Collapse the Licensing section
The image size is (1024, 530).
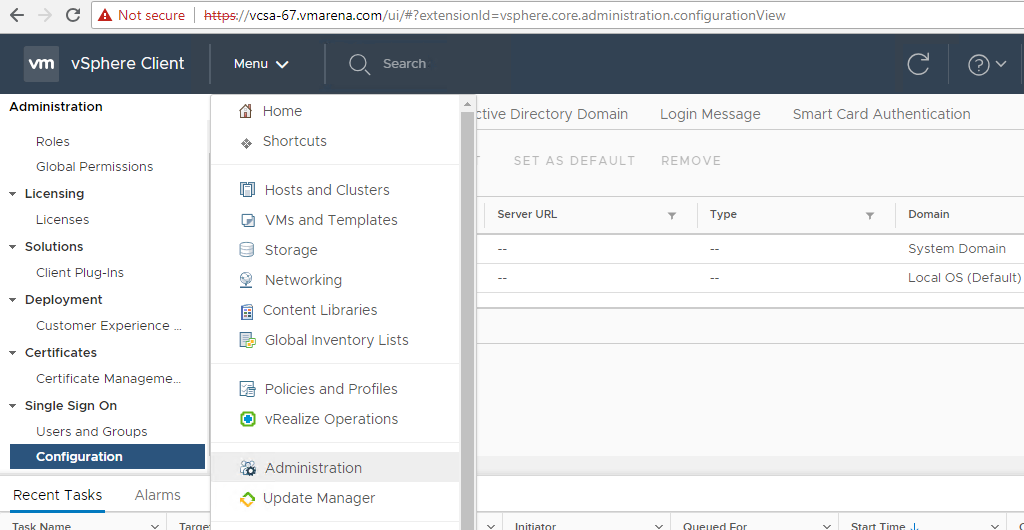[13, 194]
